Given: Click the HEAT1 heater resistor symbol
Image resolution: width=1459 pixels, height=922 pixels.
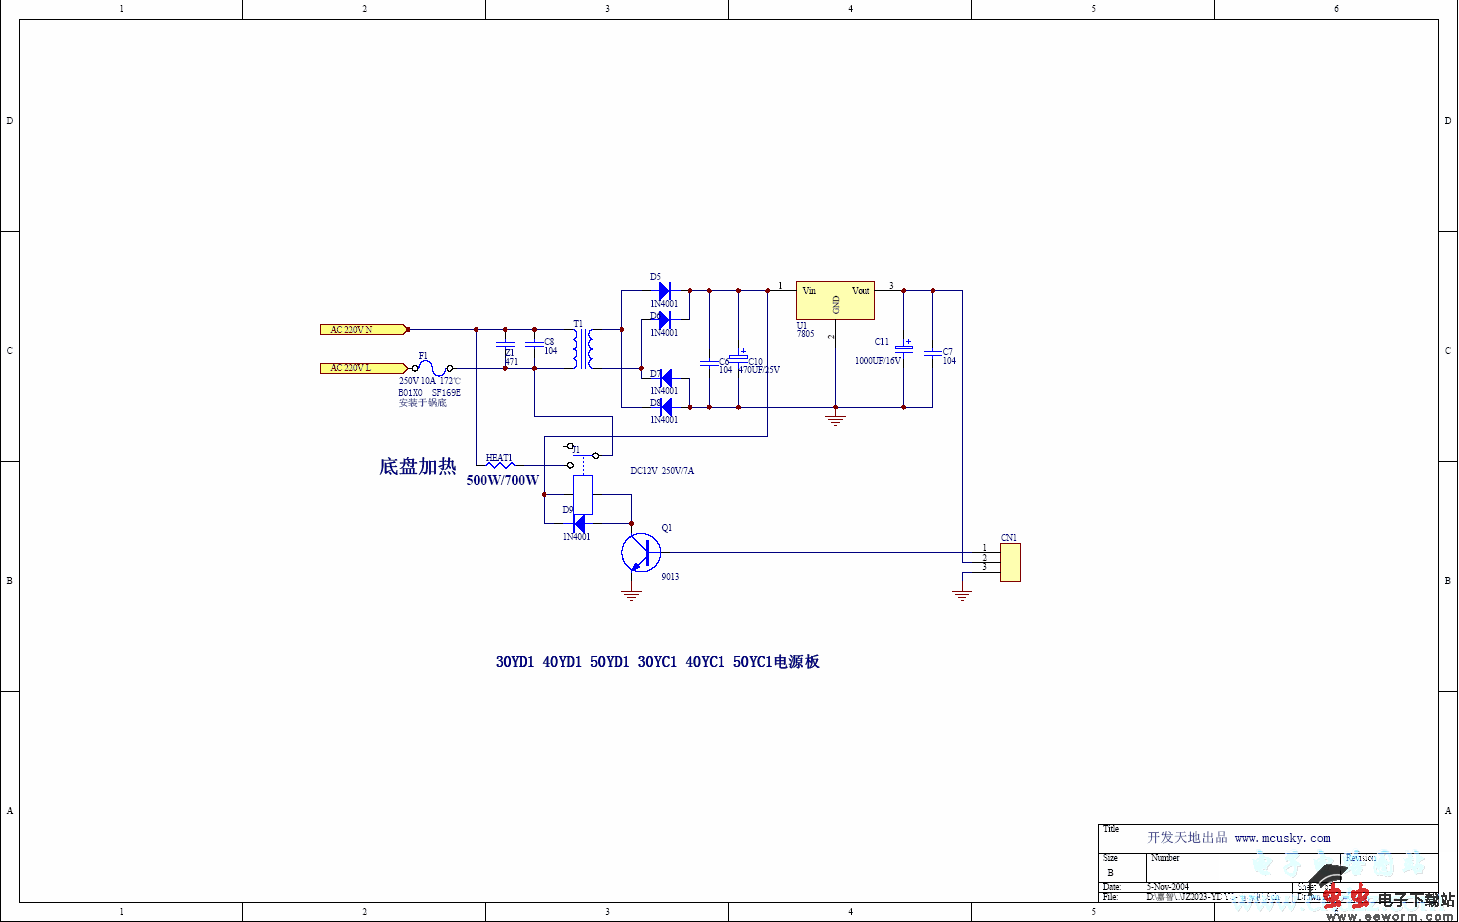Looking at the screenshot, I should tap(499, 465).
